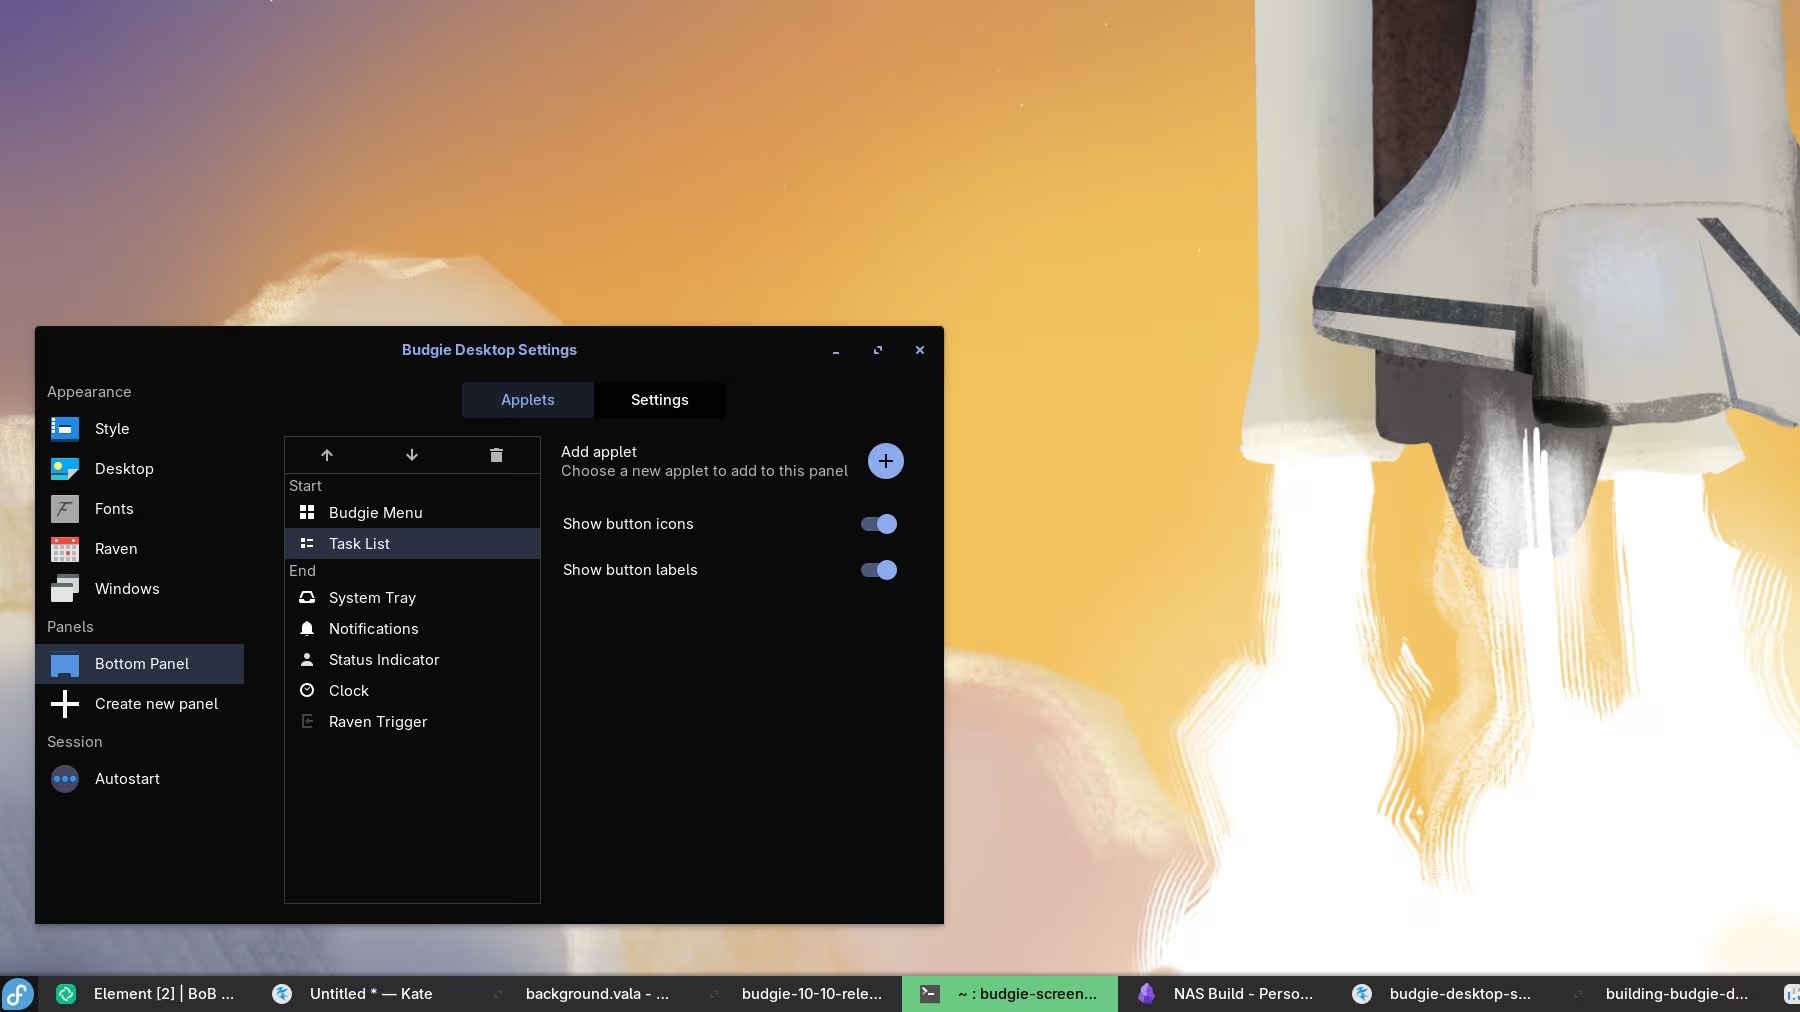Create a new panel
Image resolution: width=1800 pixels, height=1012 pixels.
tap(156, 703)
